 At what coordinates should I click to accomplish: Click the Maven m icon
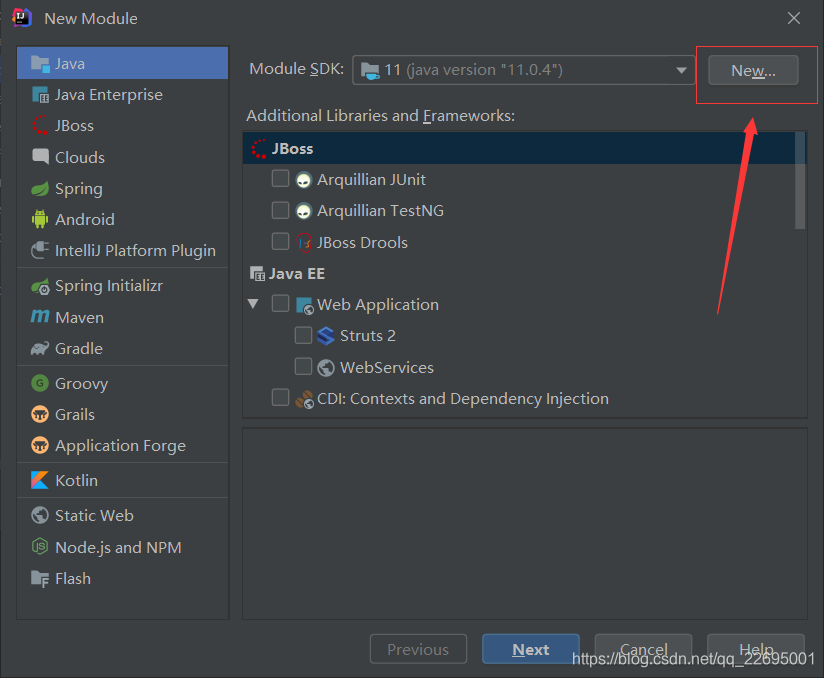coord(40,316)
